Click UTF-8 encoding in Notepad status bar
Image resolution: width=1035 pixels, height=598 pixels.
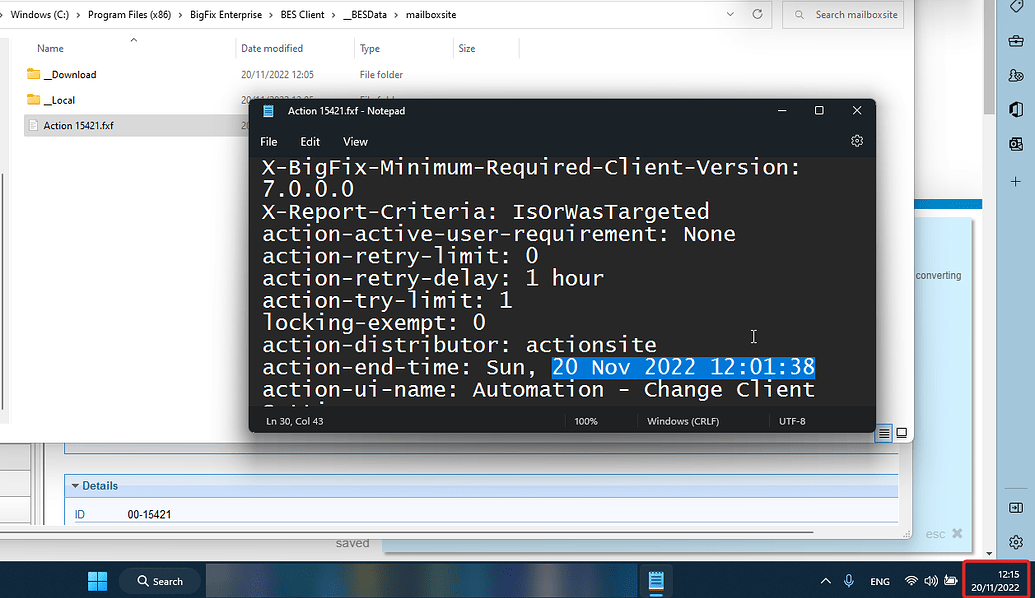click(792, 421)
